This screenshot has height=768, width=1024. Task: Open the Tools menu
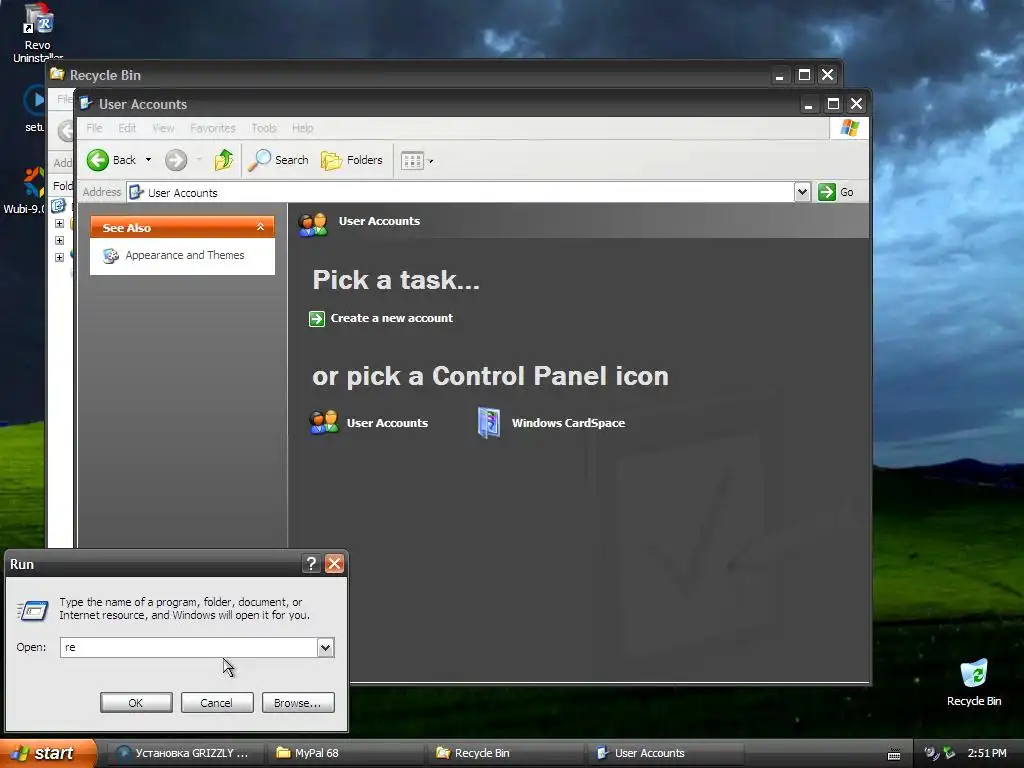point(264,128)
